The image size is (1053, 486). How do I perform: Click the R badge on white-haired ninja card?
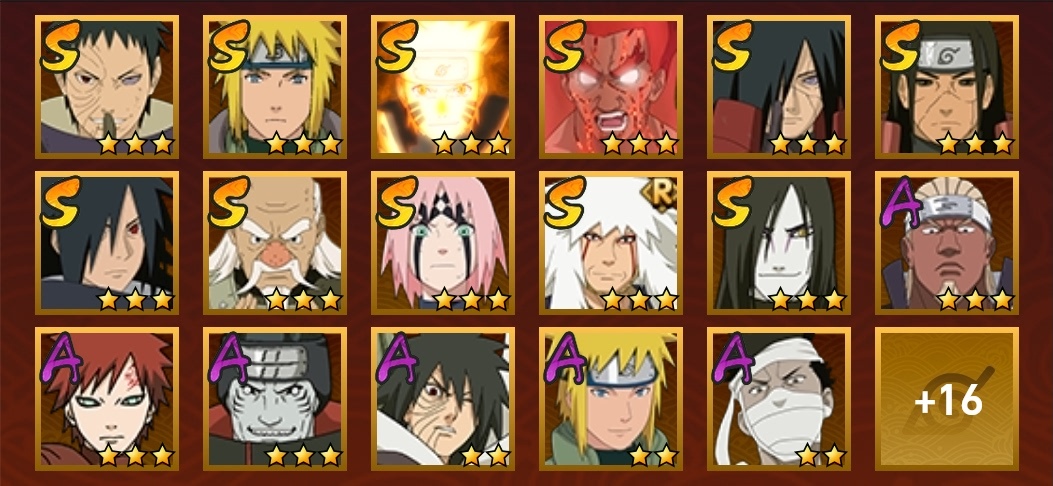658,195
